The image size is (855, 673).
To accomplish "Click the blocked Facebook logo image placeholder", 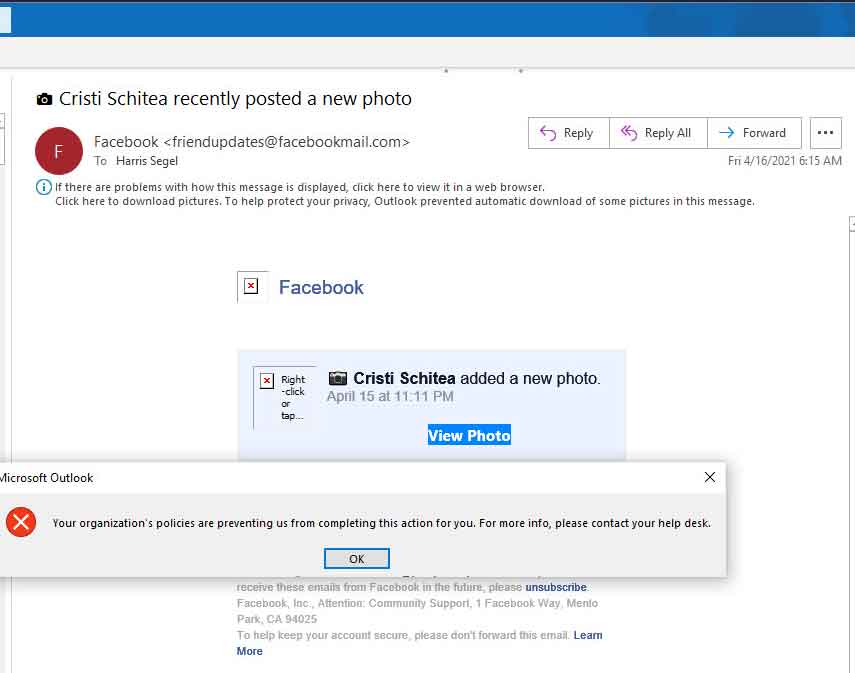I will (251, 286).
